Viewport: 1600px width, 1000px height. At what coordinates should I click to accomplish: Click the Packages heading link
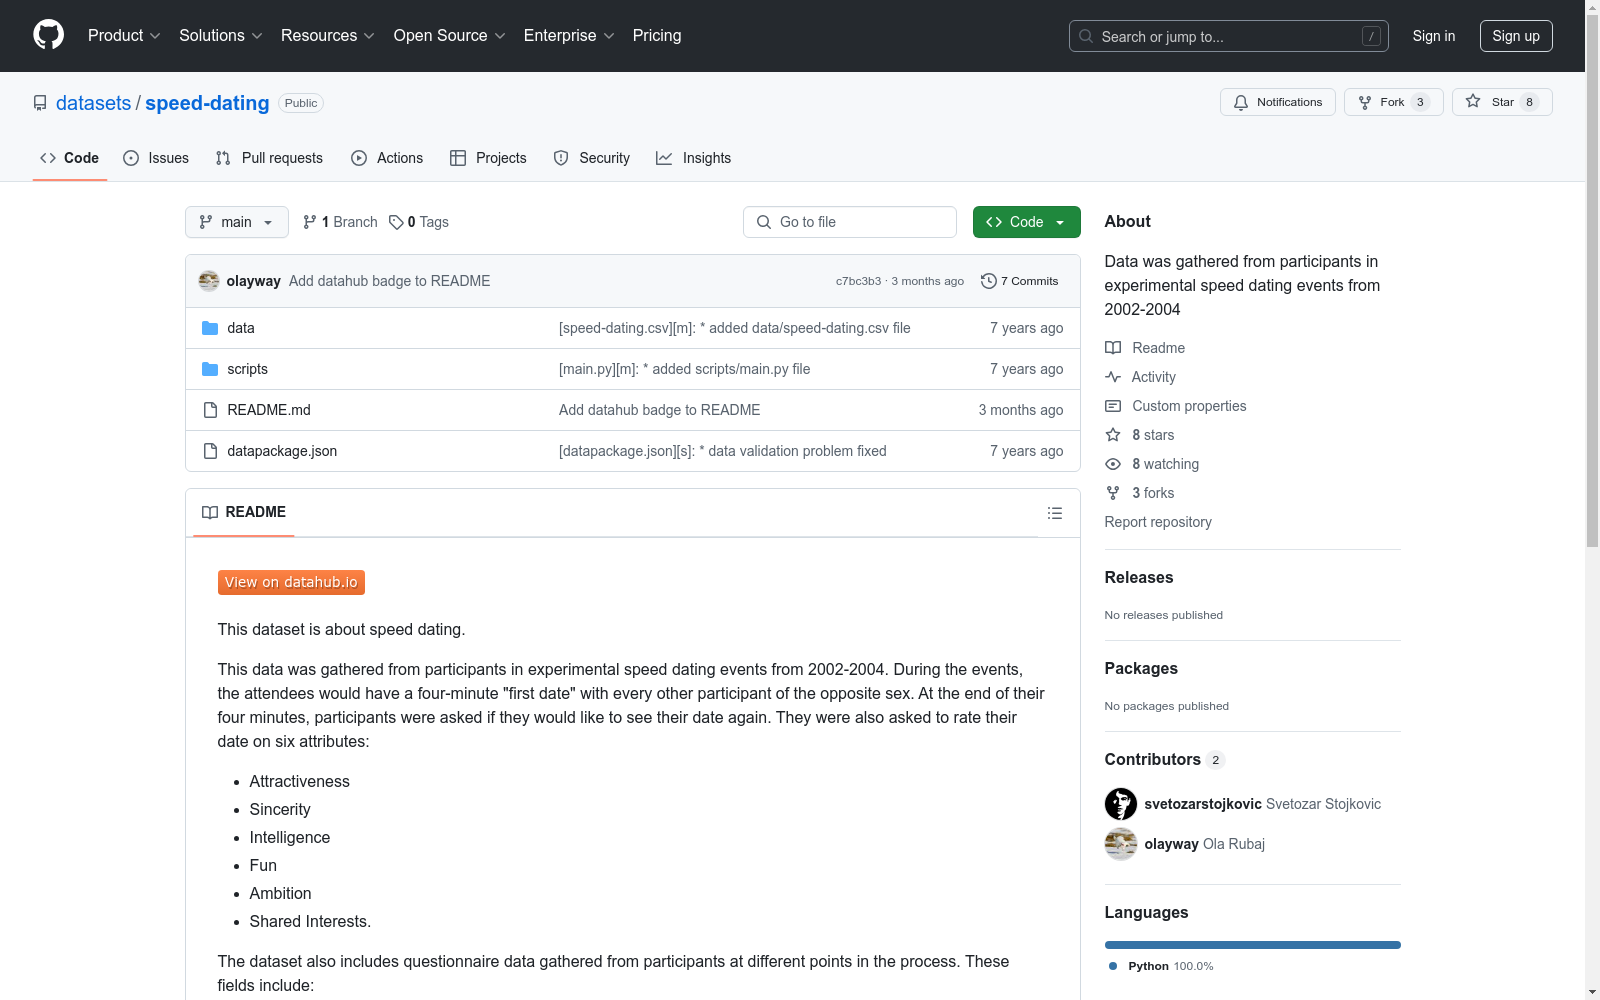click(1141, 669)
